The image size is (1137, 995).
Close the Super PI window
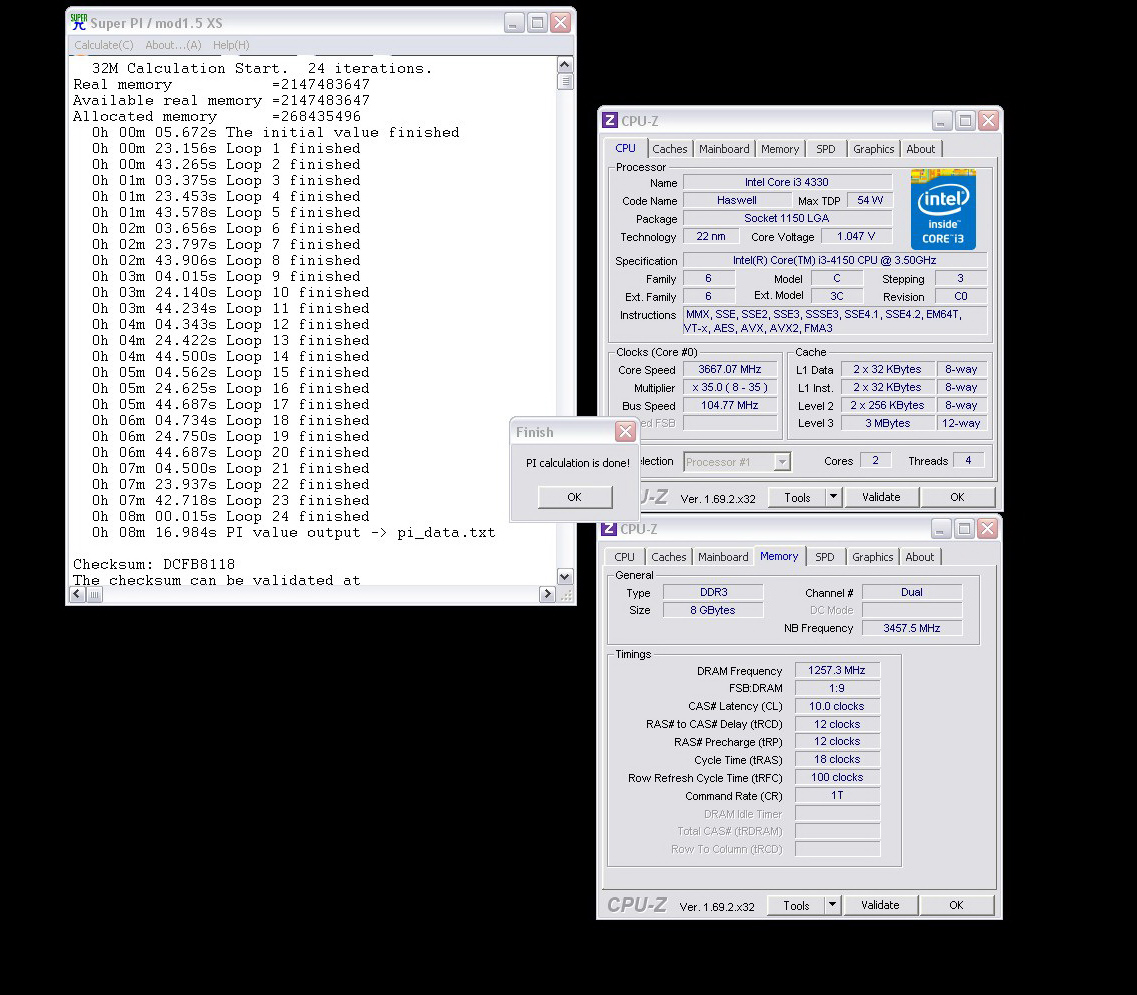[x=561, y=22]
